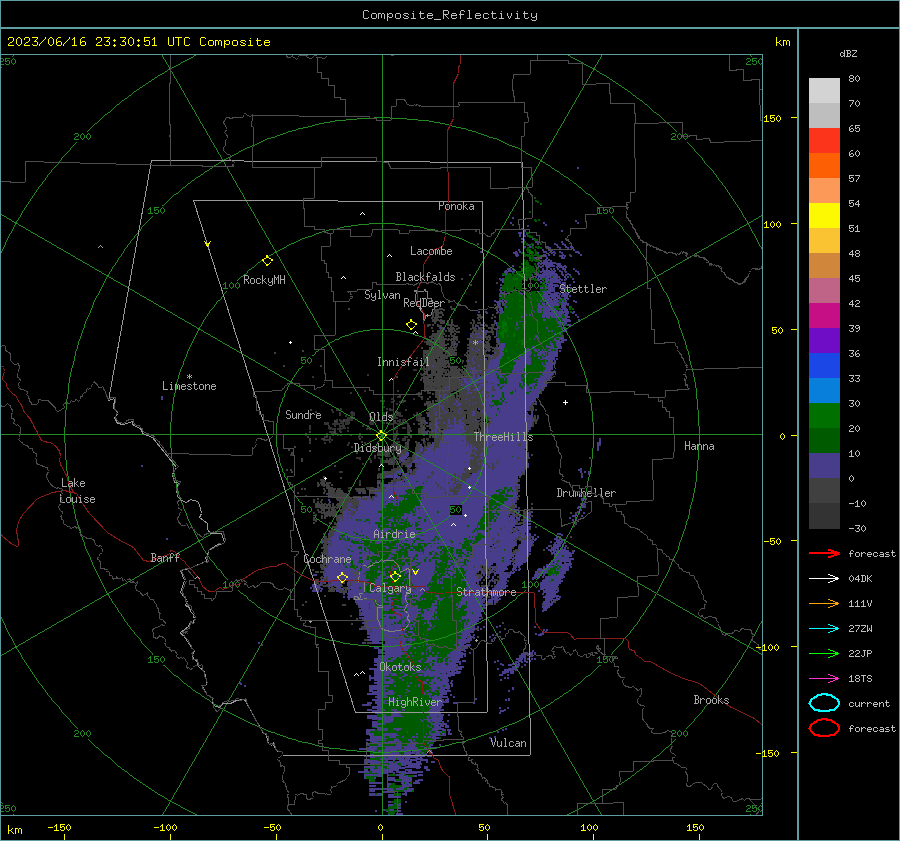
Task: Click the Ponoka map label
Action: [x=456, y=206]
